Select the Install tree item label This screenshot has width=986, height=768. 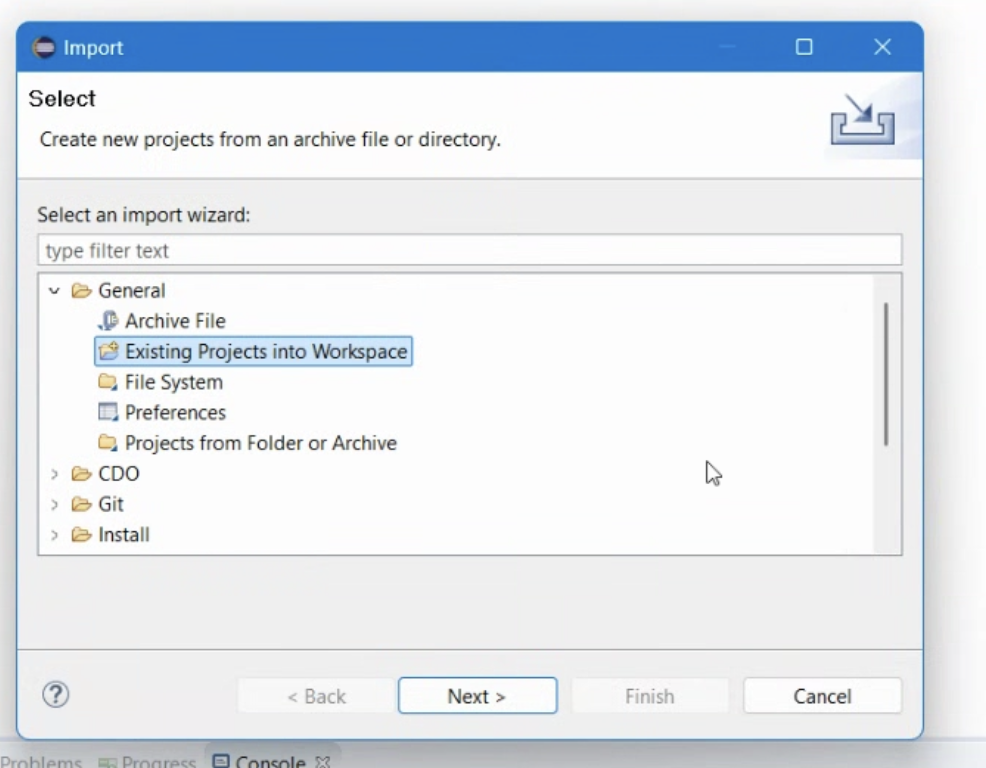pos(124,535)
